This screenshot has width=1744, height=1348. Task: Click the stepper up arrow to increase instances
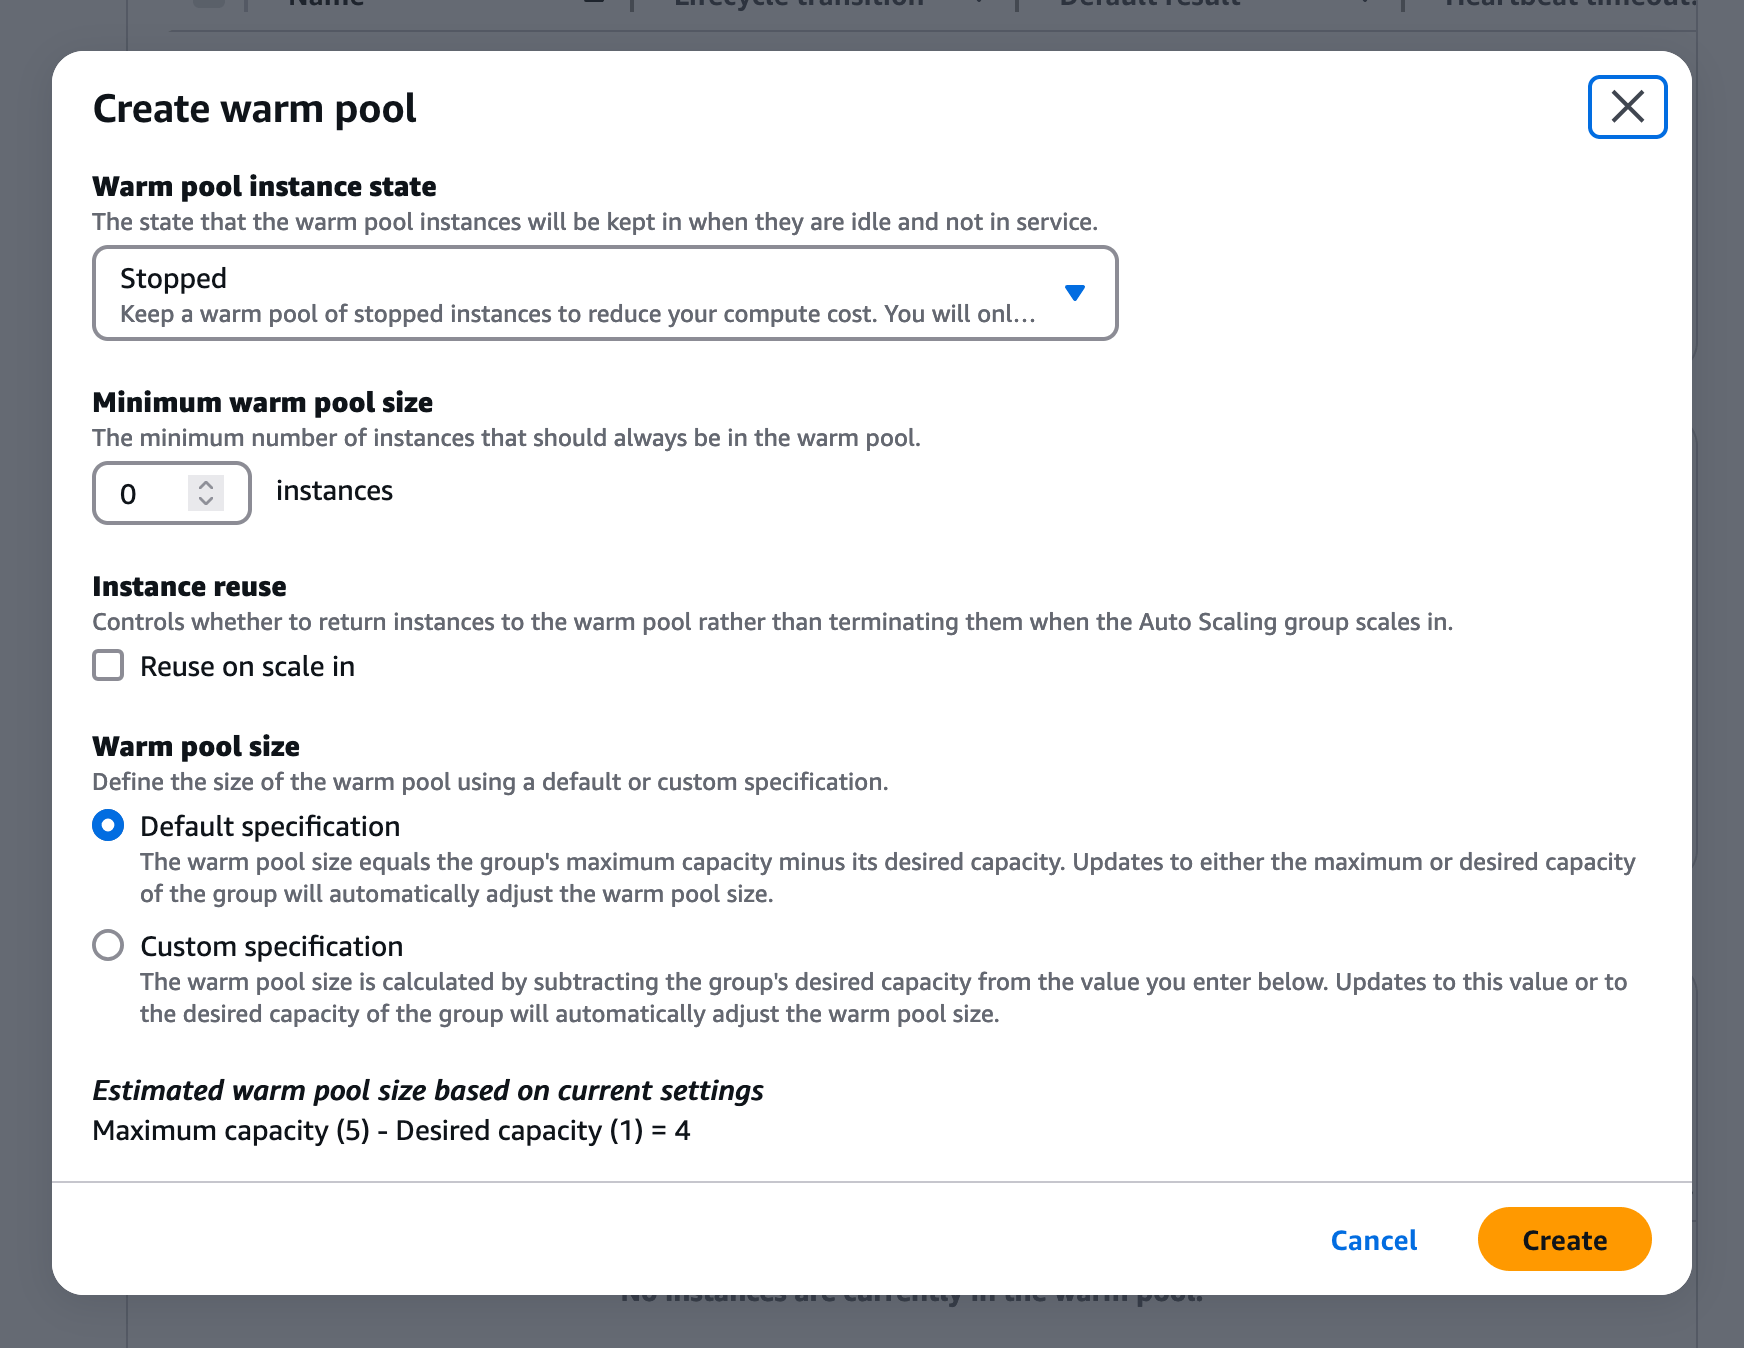pyautogui.click(x=206, y=483)
